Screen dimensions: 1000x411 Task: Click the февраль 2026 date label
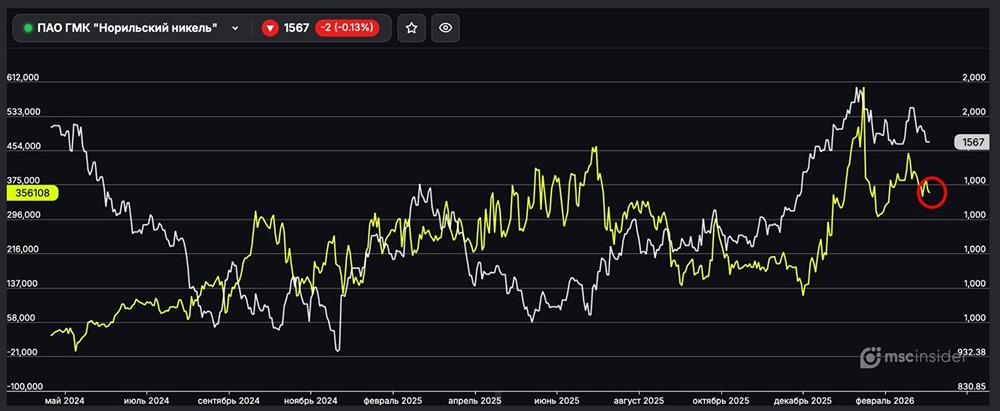click(x=886, y=401)
